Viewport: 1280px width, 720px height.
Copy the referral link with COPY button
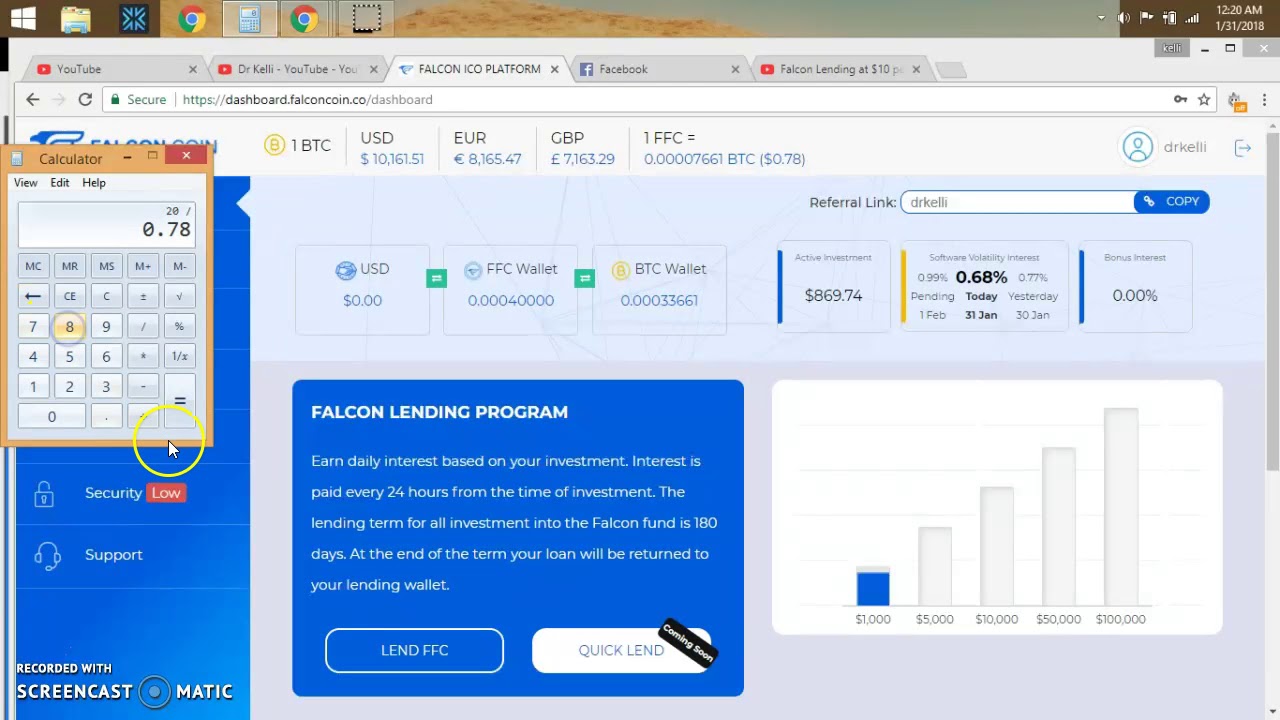click(x=1172, y=201)
